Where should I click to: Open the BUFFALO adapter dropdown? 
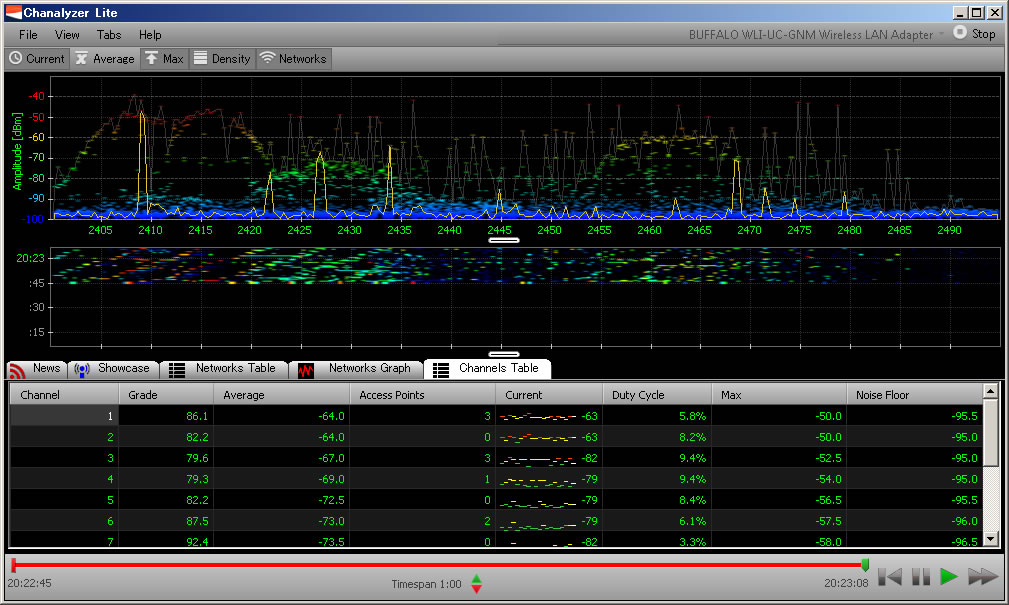pos(816,35)
